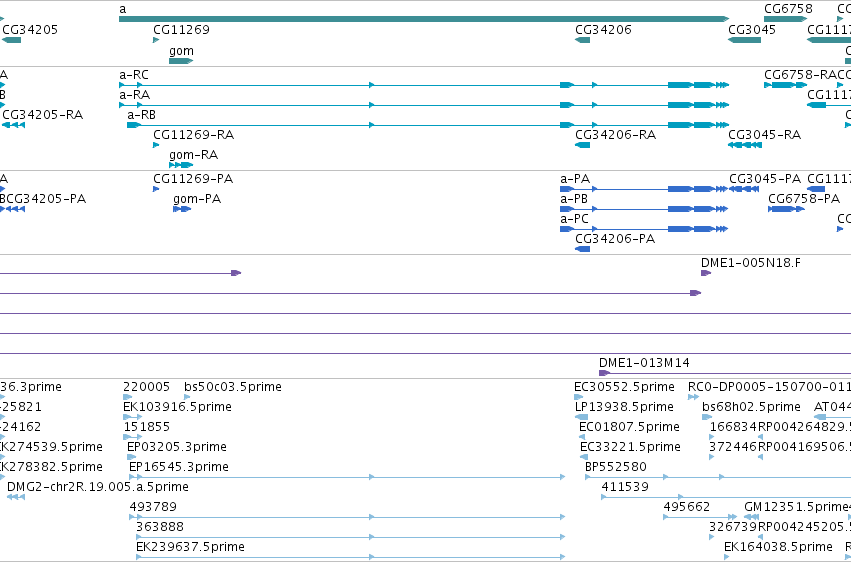This screenshot has height=562, width=851.
Task: Select the CG11269-PA protein
Action: [156, 189]
